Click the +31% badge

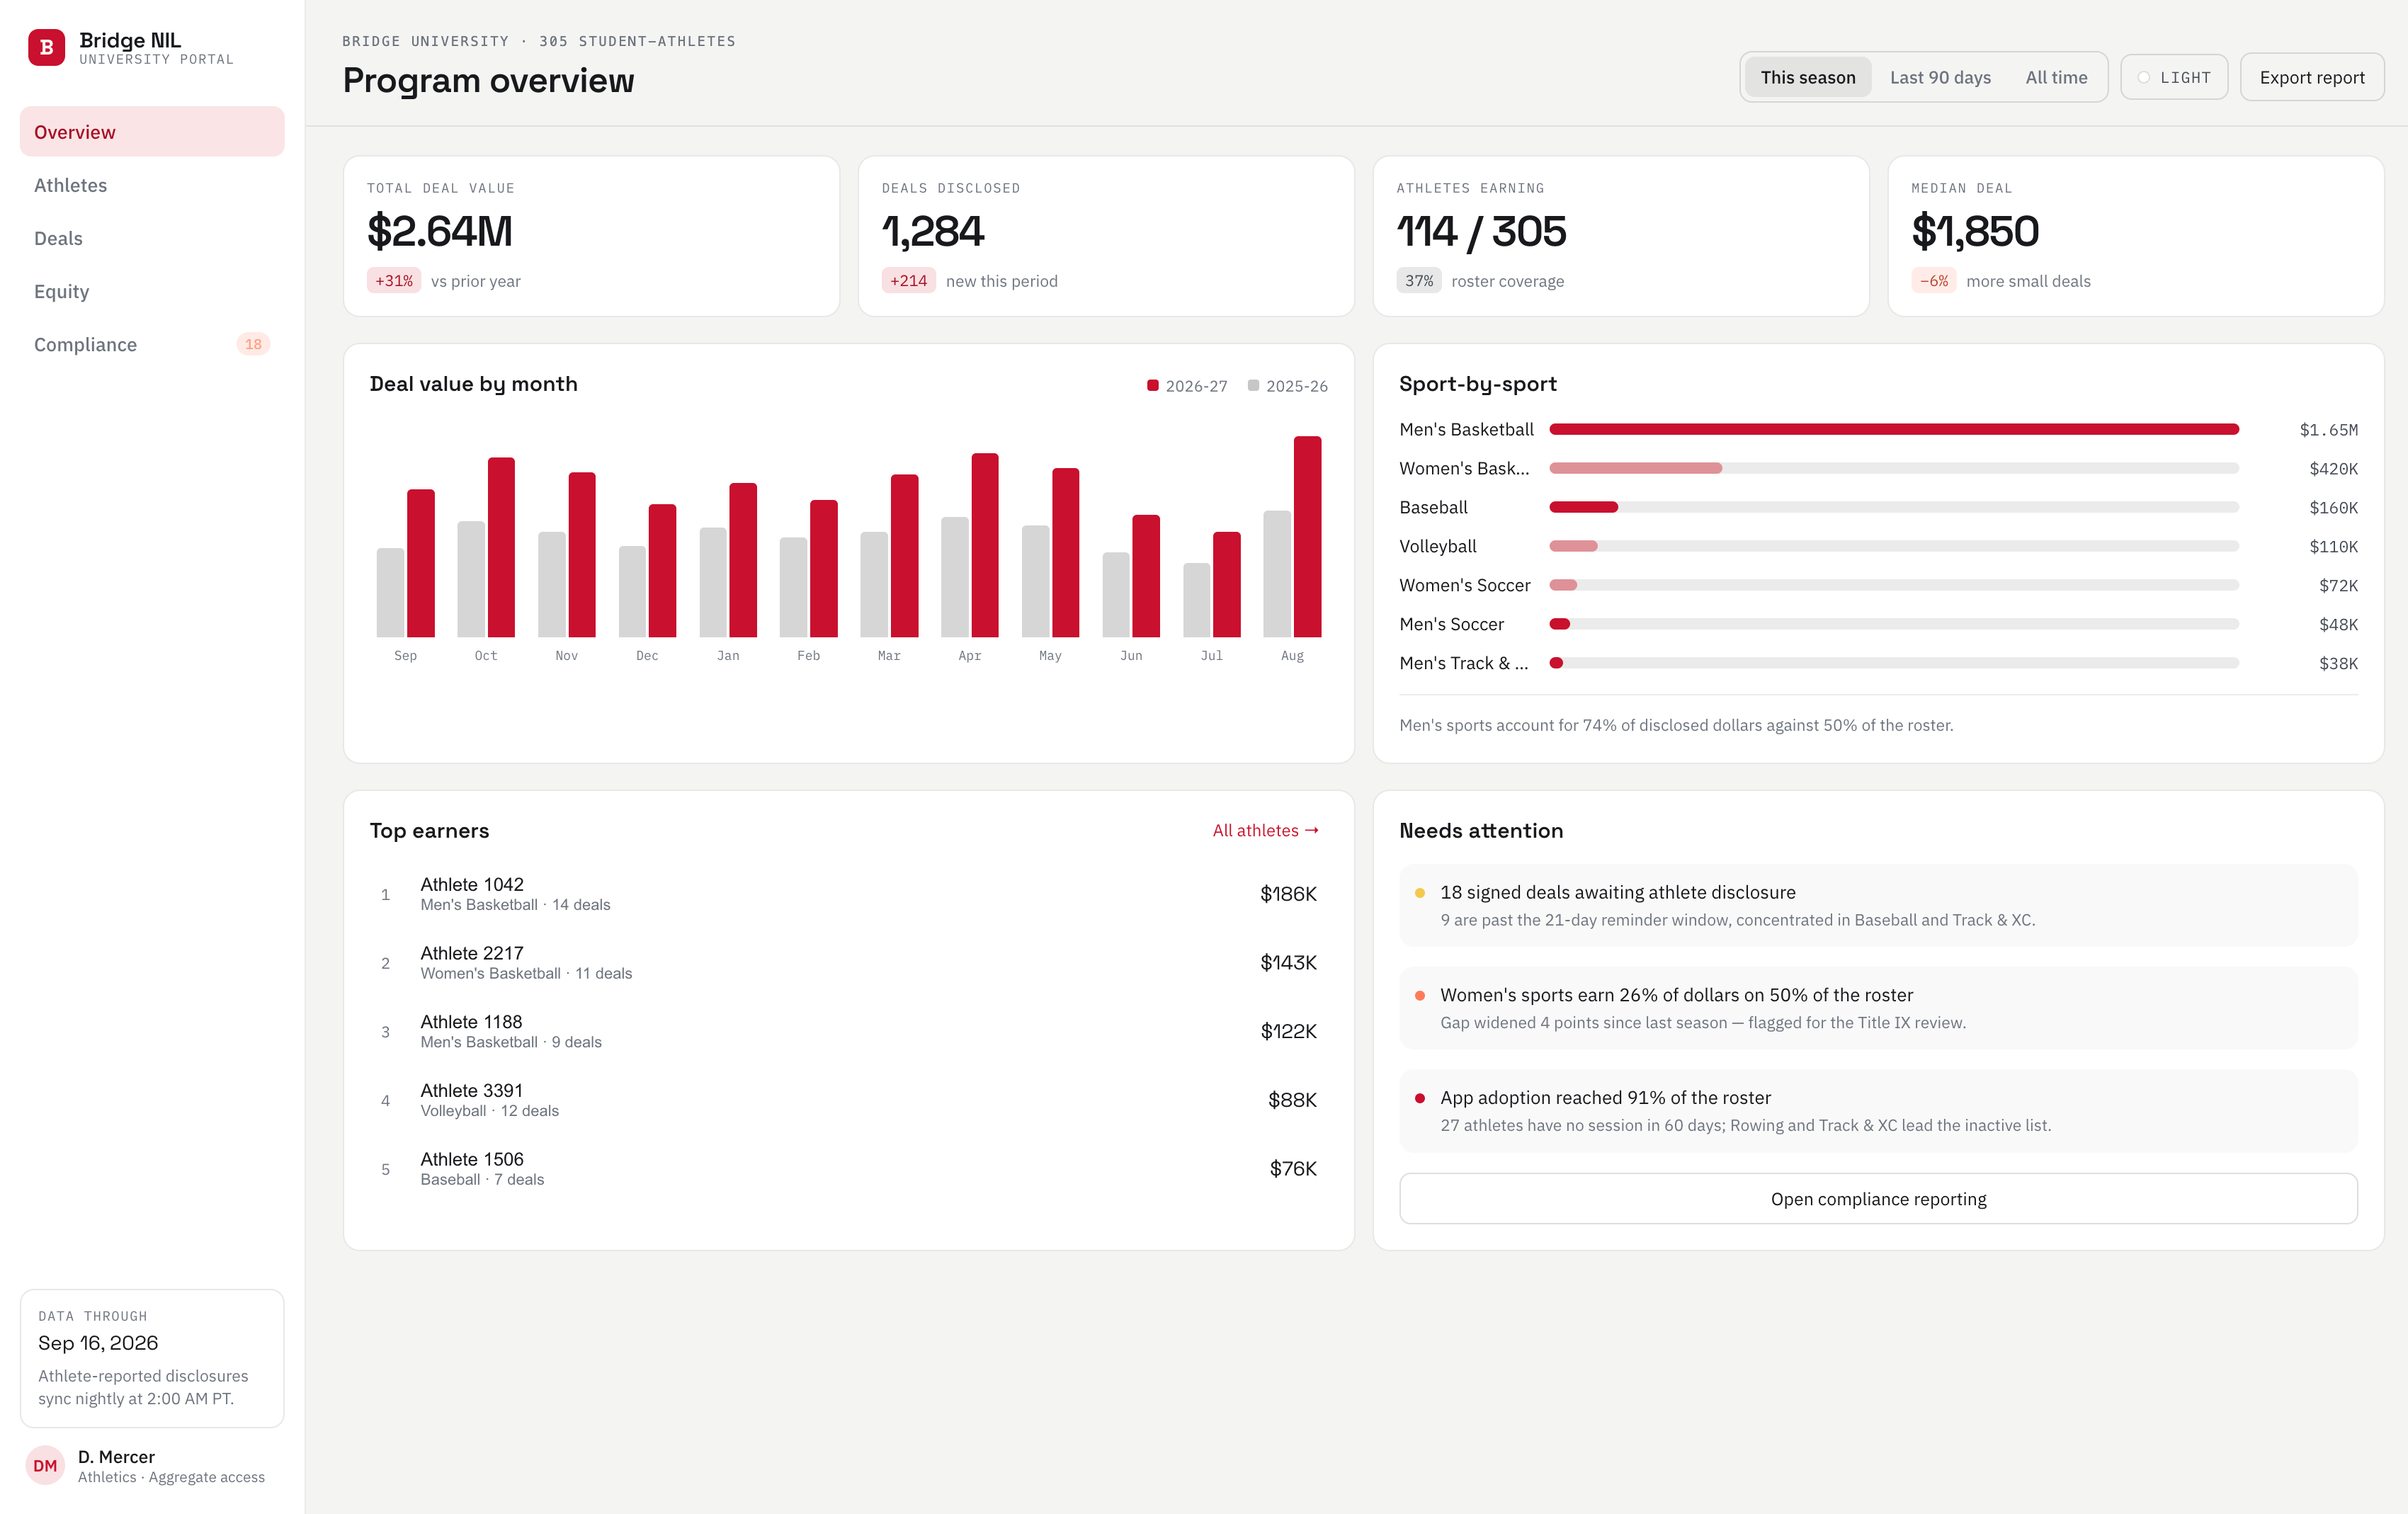(x=394, y=281)
